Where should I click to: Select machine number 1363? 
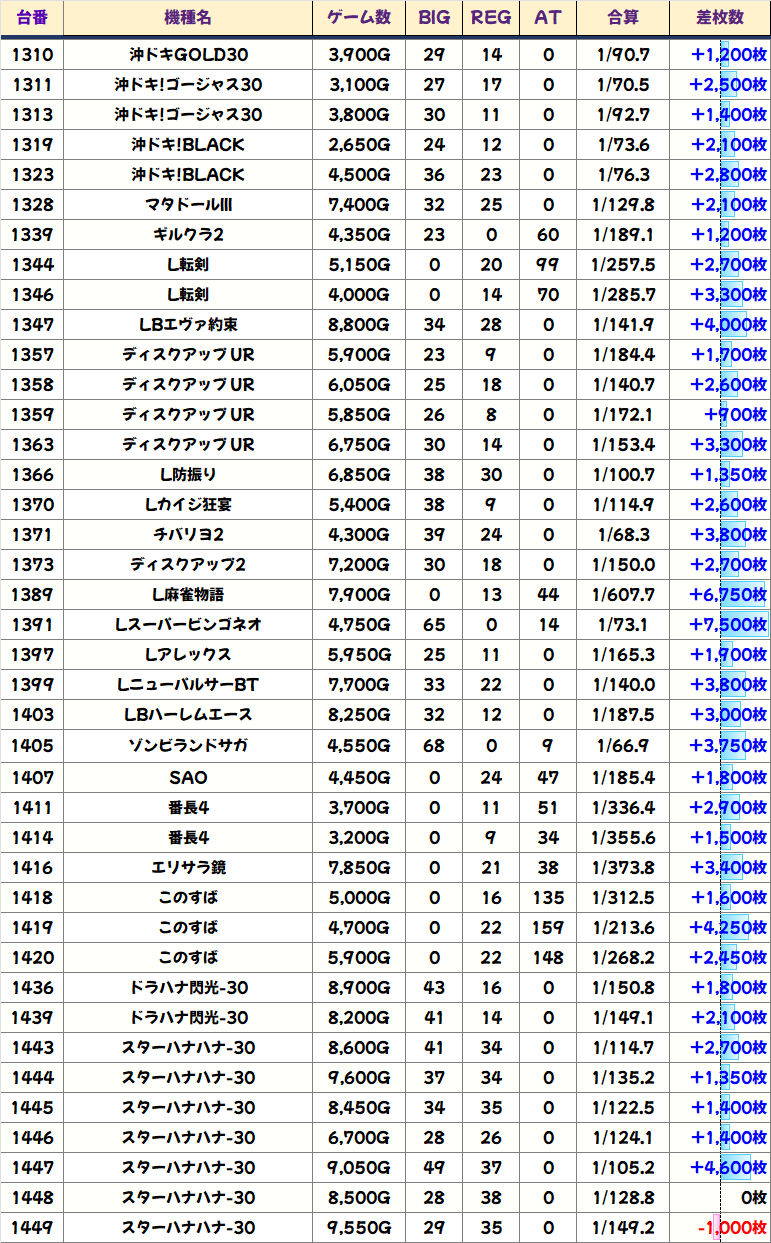[32, 445]
